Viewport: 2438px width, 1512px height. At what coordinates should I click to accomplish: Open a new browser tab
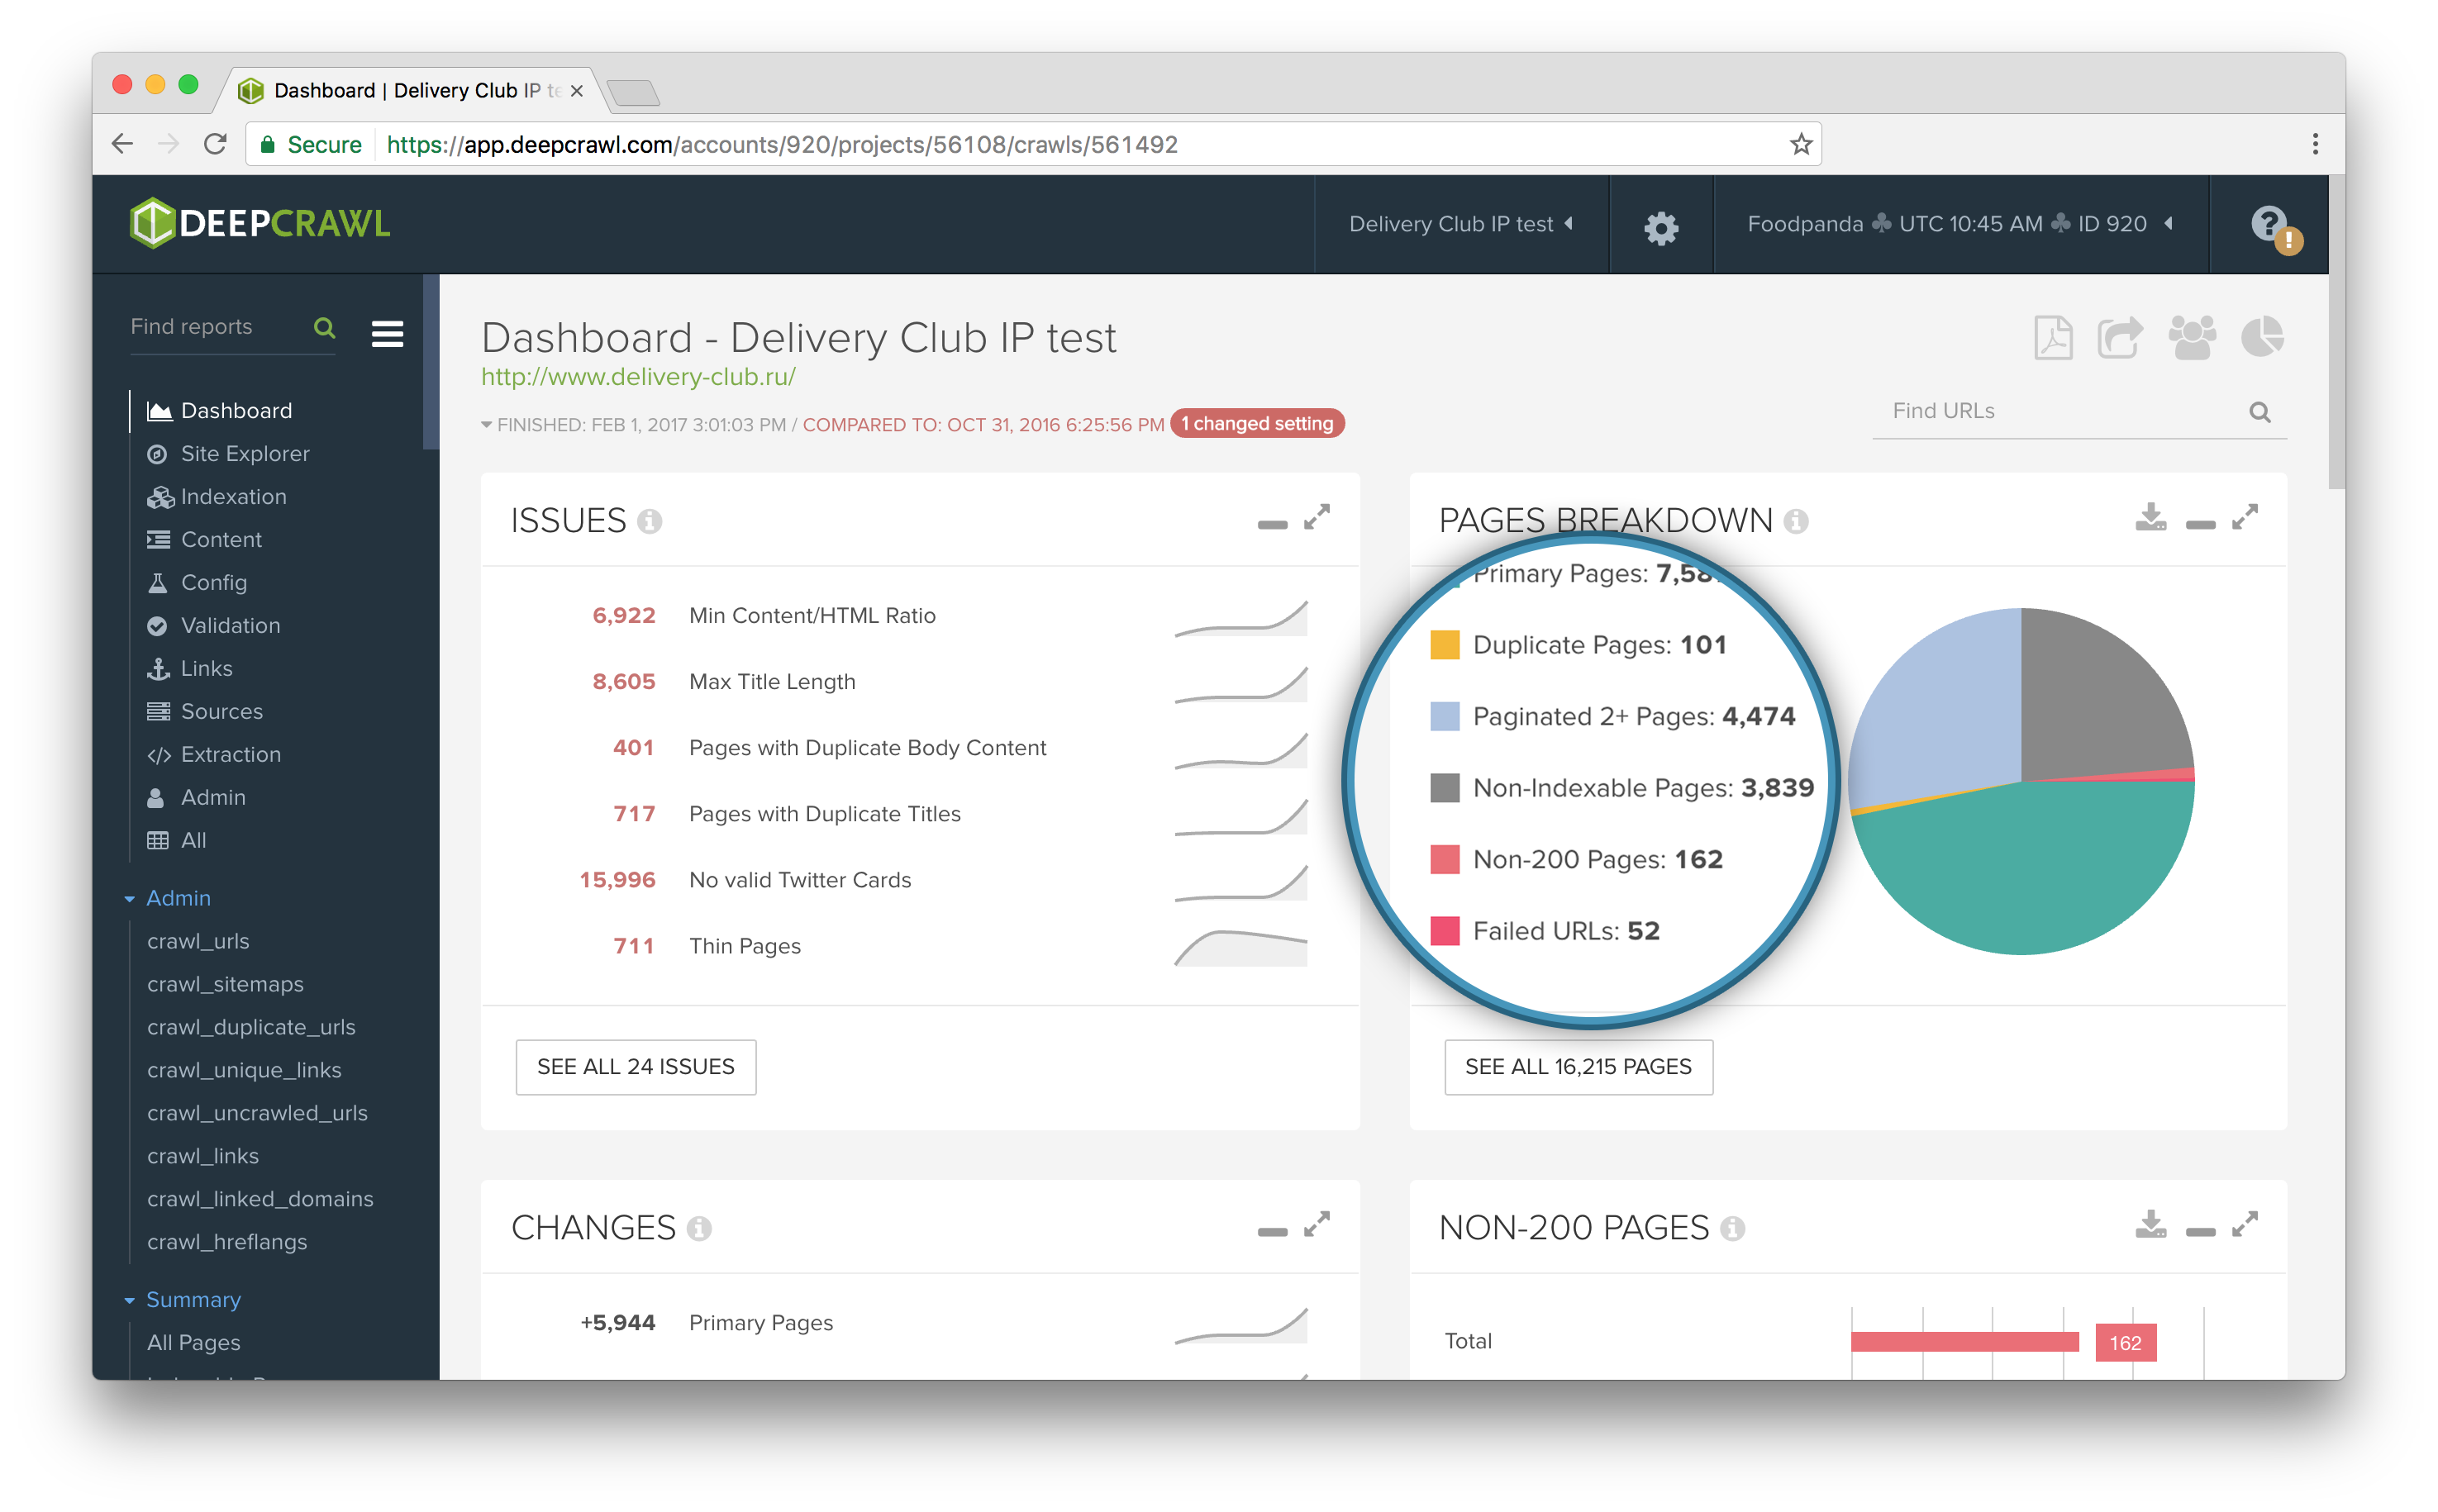pyautogui.click(x=632, y=92)
